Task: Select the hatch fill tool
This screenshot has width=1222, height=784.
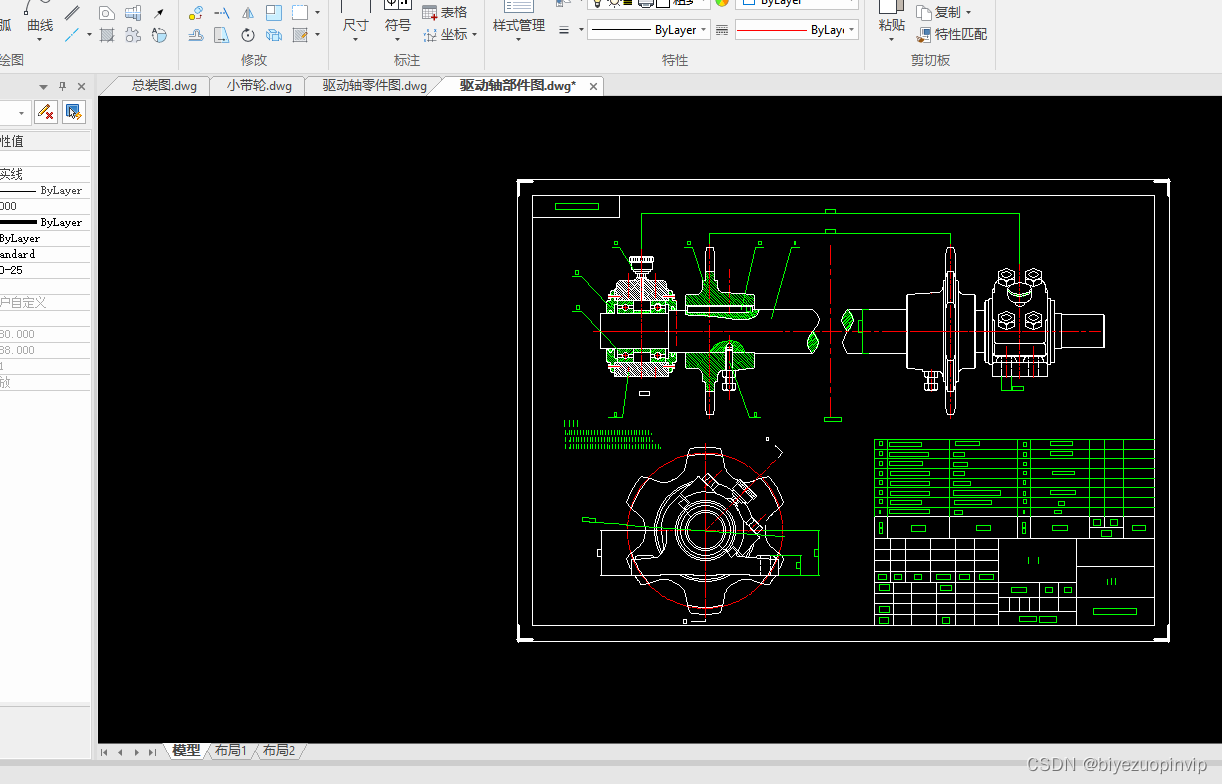Action: coord(106,35)
